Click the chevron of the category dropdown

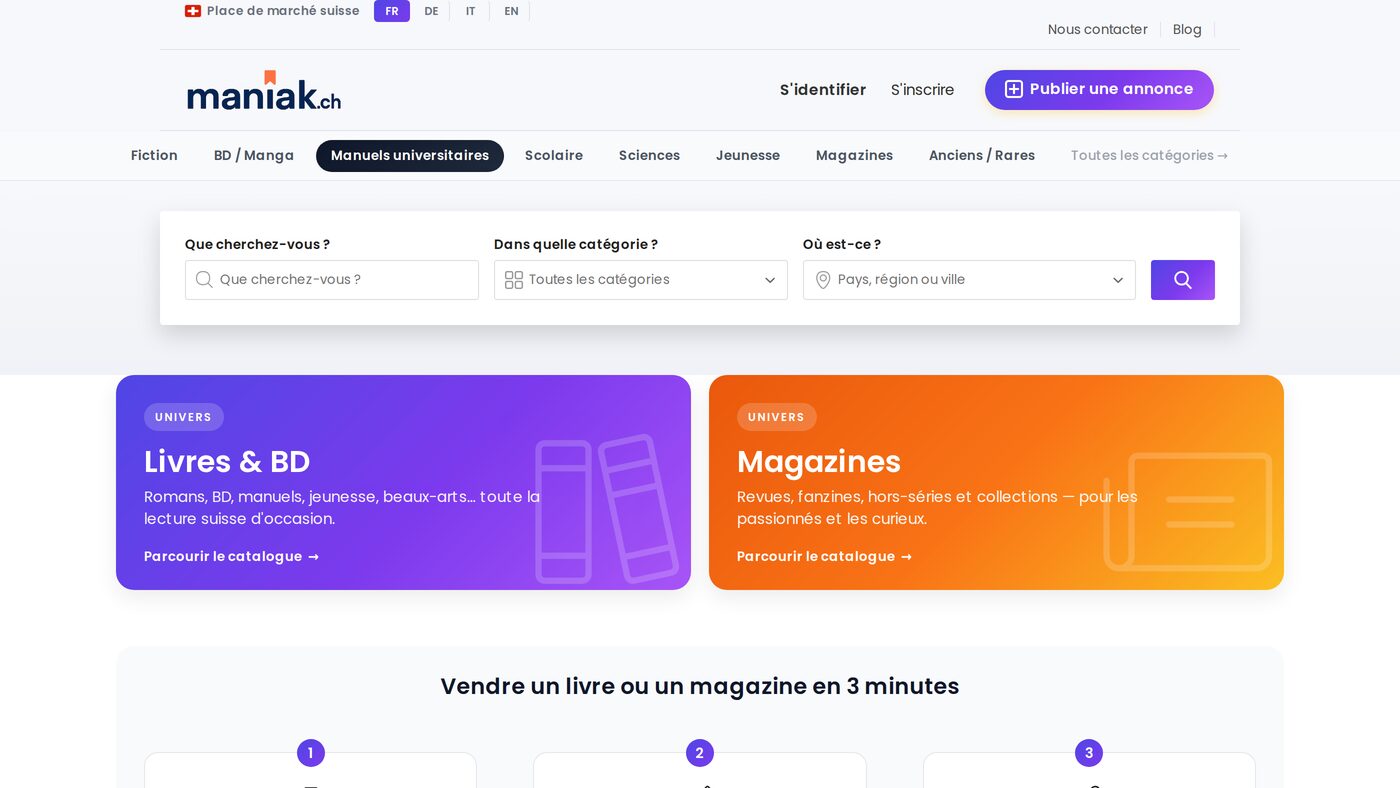click(x=770, y=280)
